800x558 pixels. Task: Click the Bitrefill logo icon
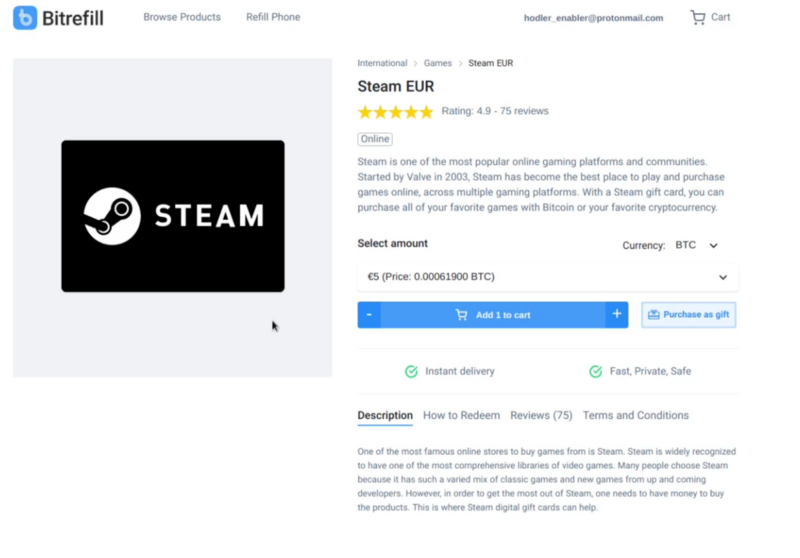tap(25, 18)
